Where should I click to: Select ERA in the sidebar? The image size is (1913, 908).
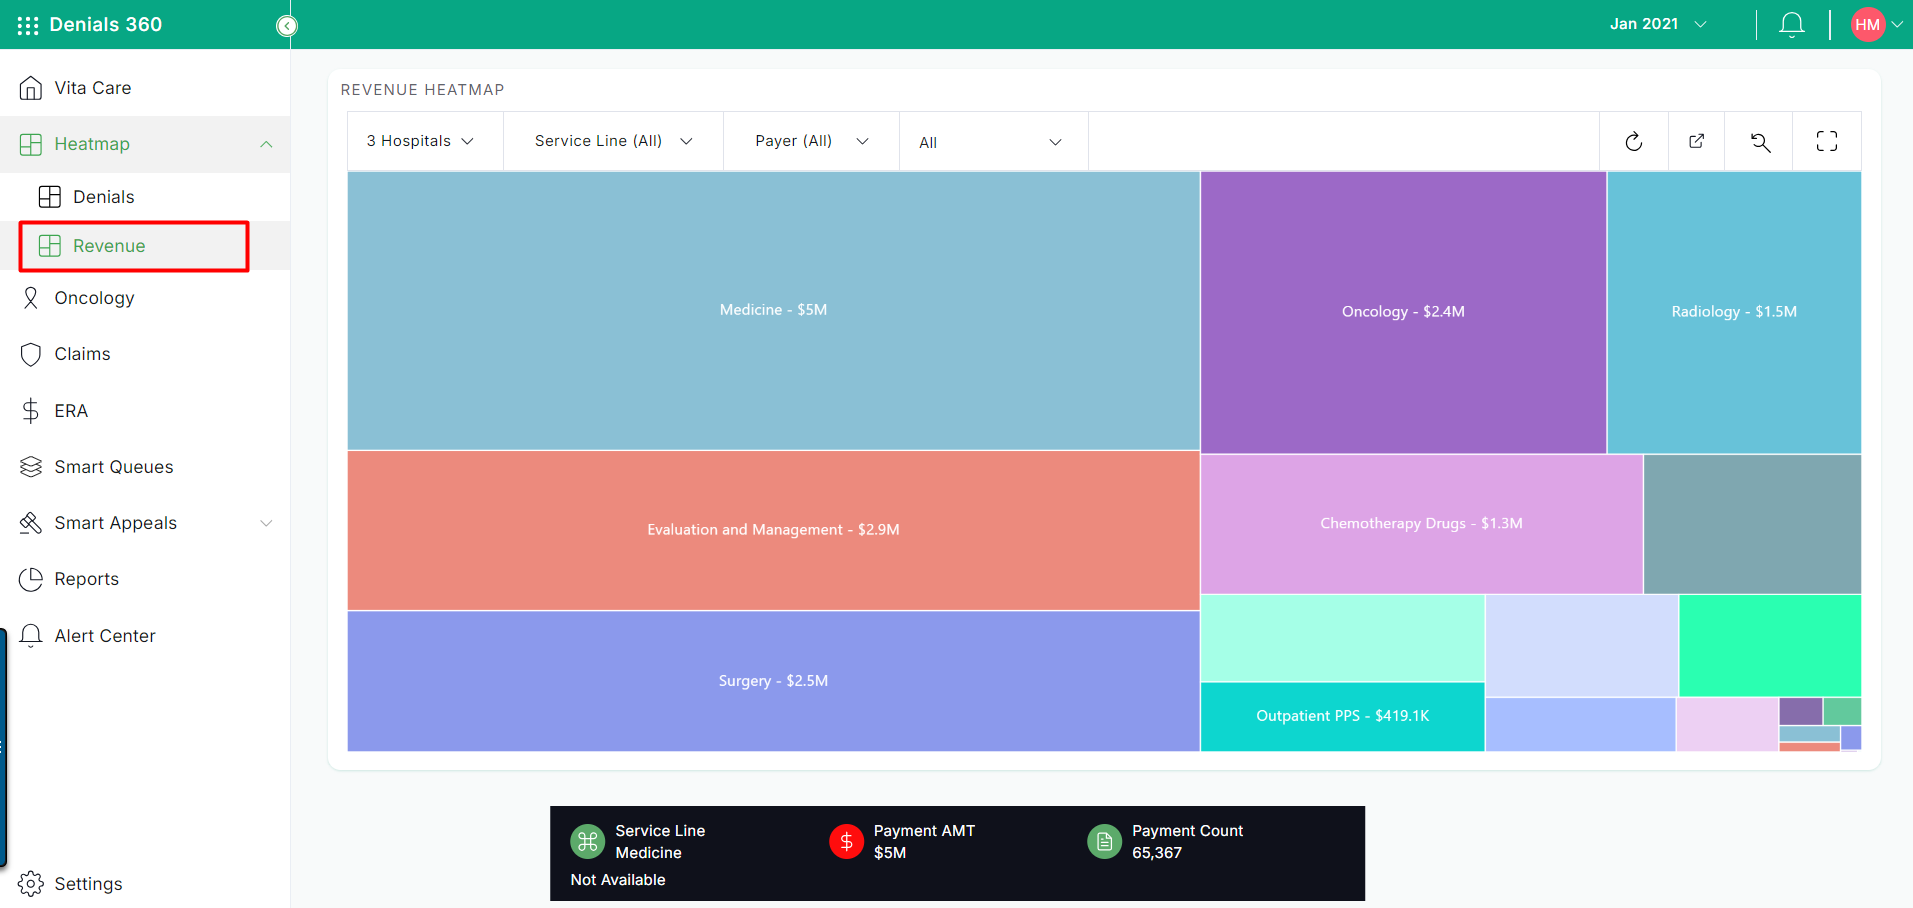click(70, 410)
